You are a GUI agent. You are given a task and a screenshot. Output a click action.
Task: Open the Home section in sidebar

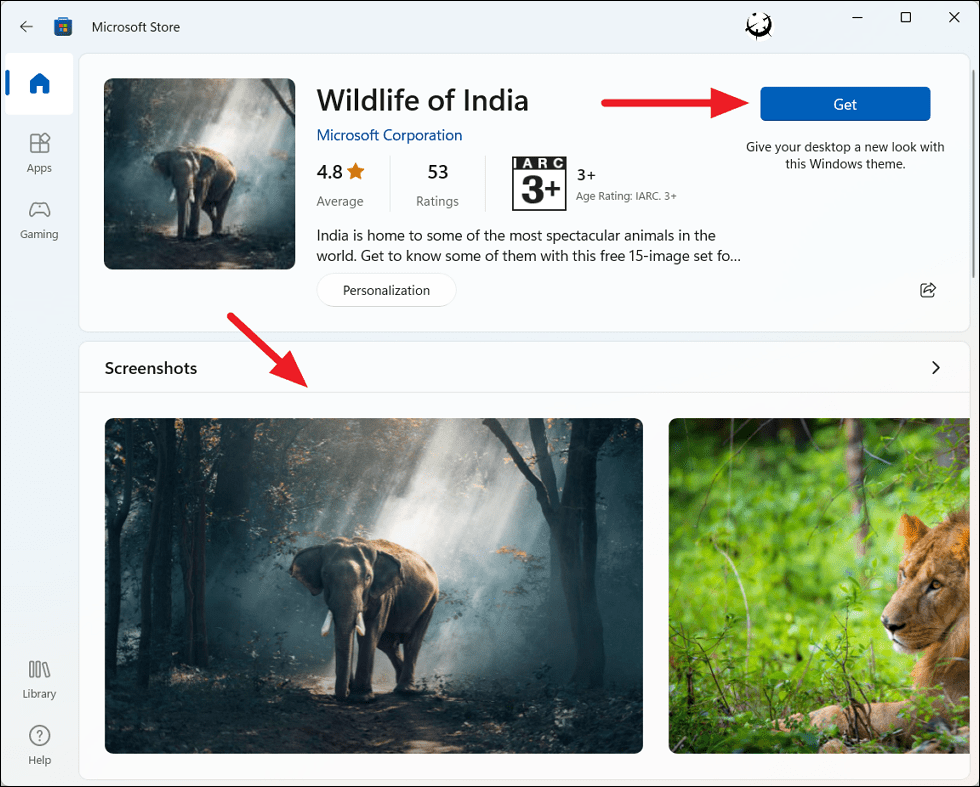pyautogui.click(x=39, y=83)
